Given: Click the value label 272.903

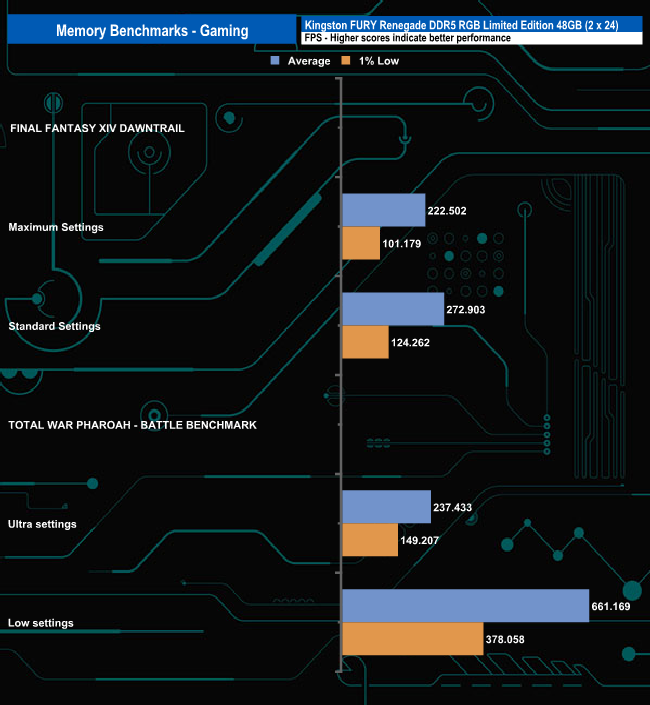Looking at the screenshot, I should coord(466,310).
